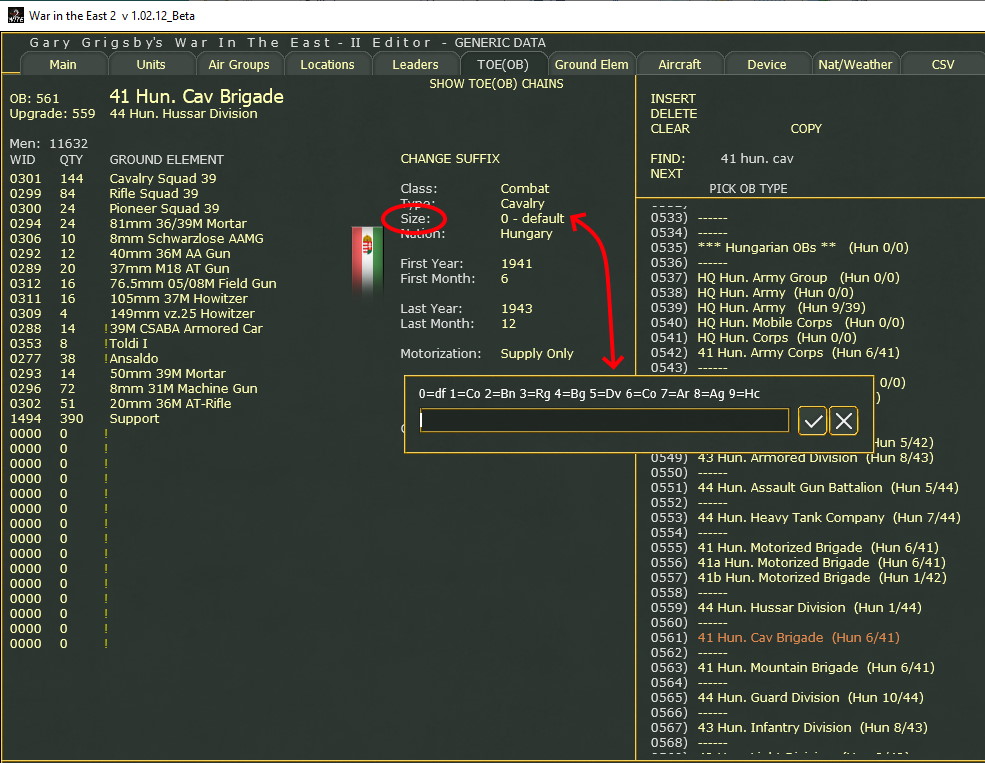Select 'Toldi I' ground element

click(x=128, y=344)
